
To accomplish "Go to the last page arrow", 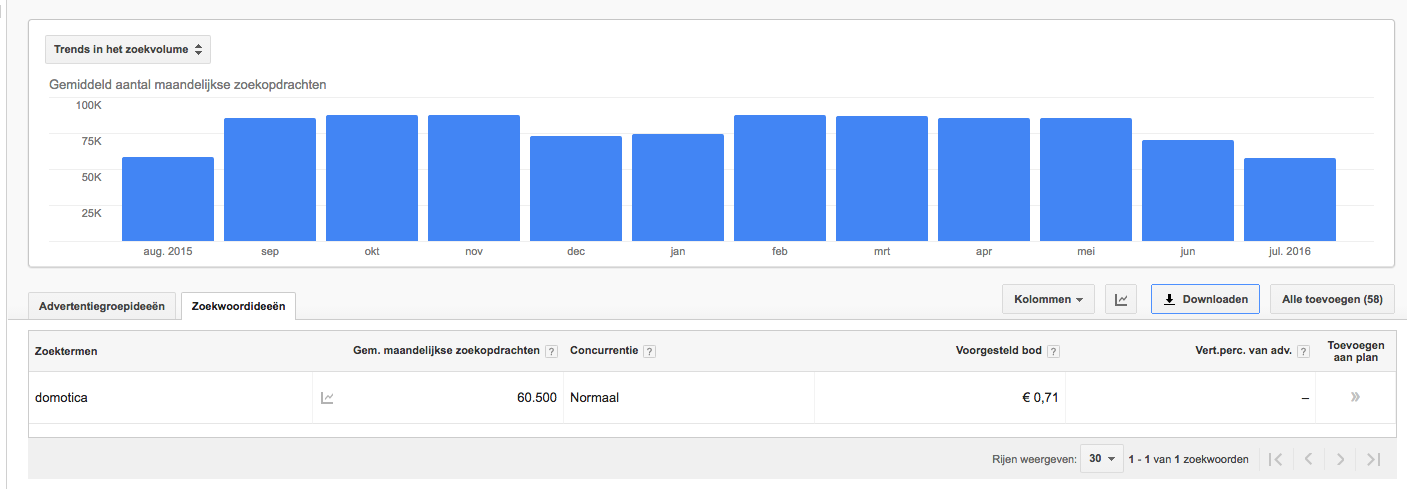I will 1373,459.
